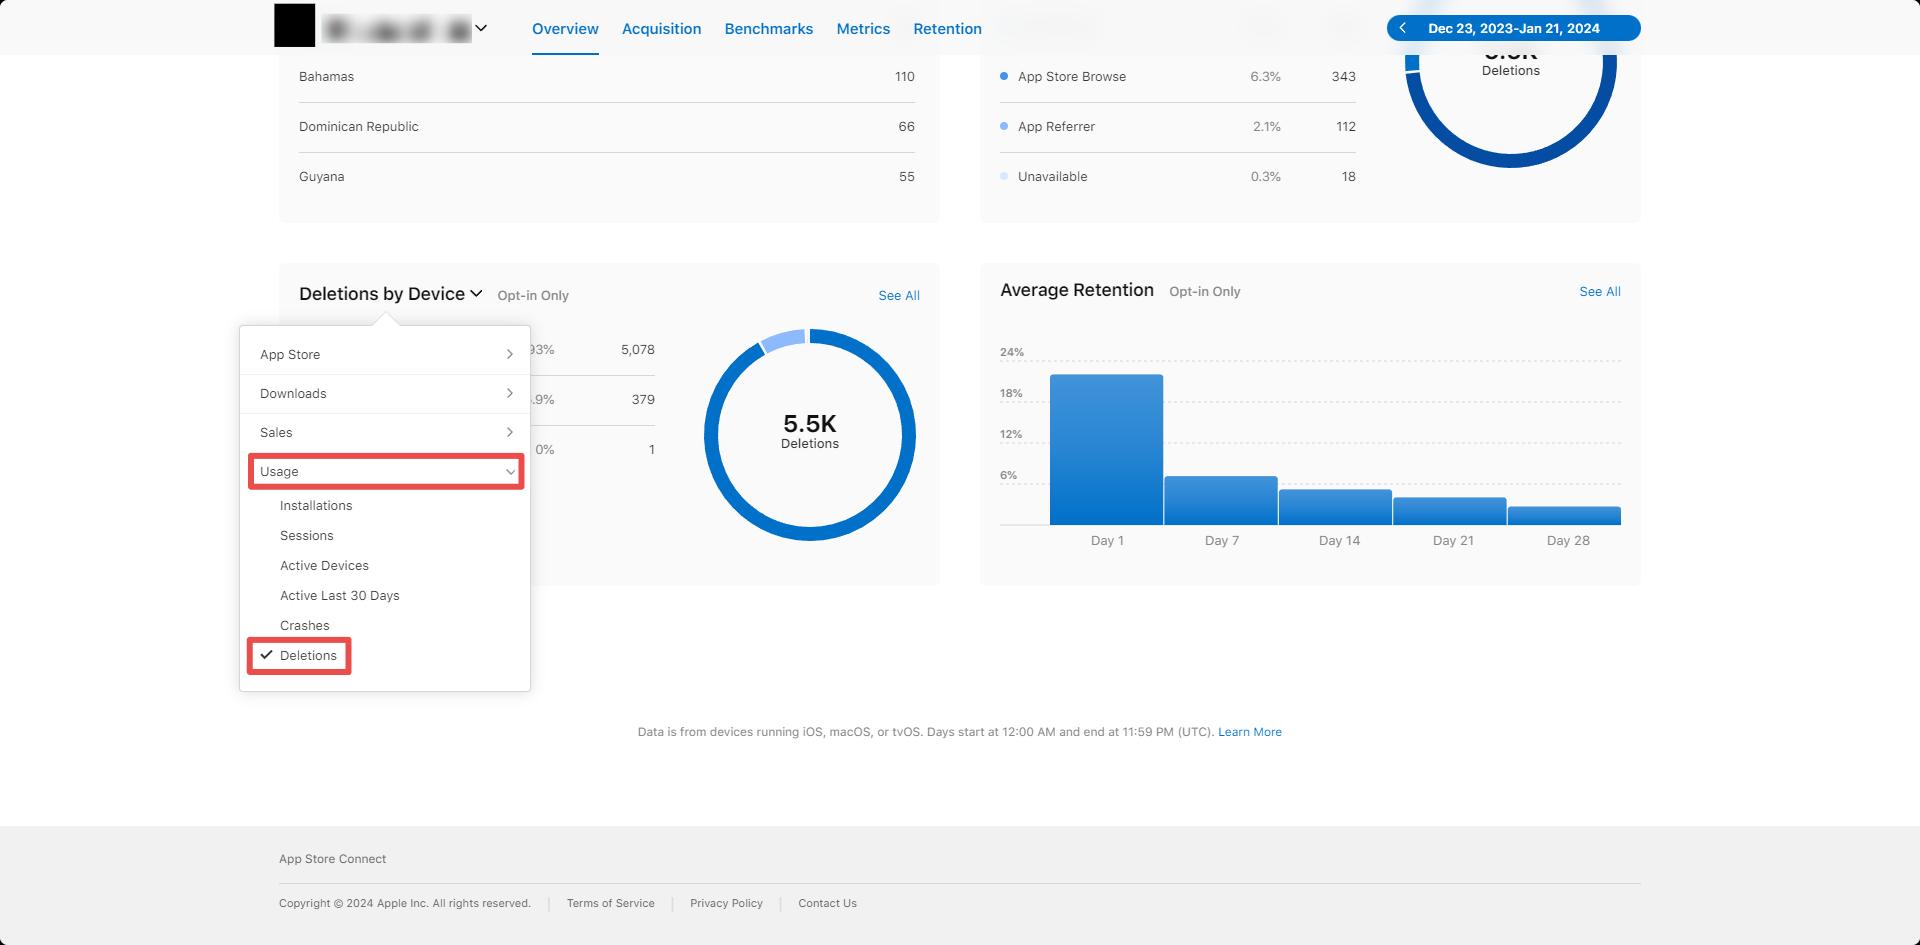This screenshot has width=1920, height=945.
Task: Click the Unavailable legend dot
Action: pos(1004,176)
